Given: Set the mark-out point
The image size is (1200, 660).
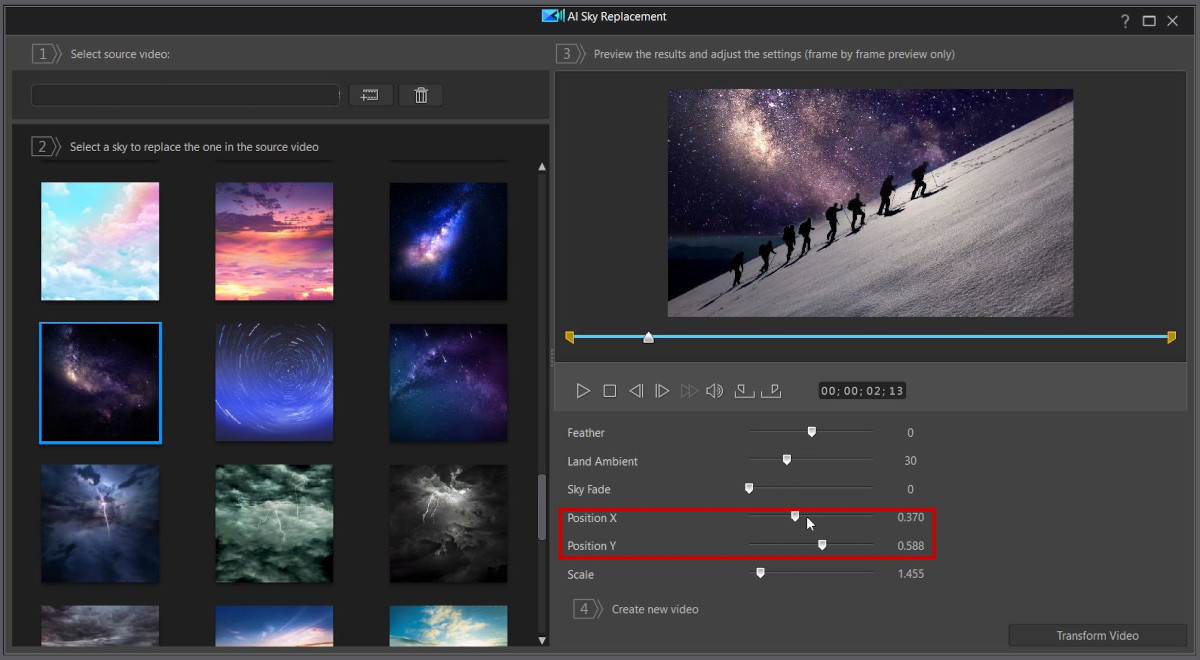Looking at the screenshot, I should [771, 391].
